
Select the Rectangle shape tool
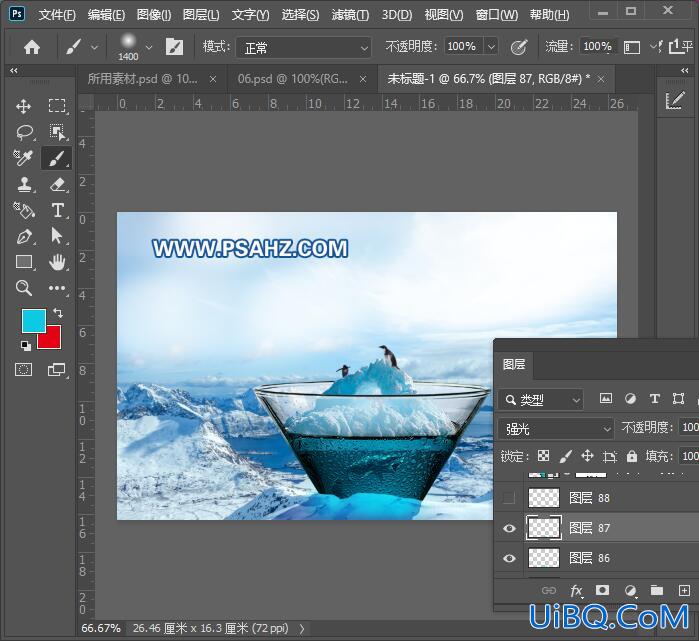(x=24, y=262)
